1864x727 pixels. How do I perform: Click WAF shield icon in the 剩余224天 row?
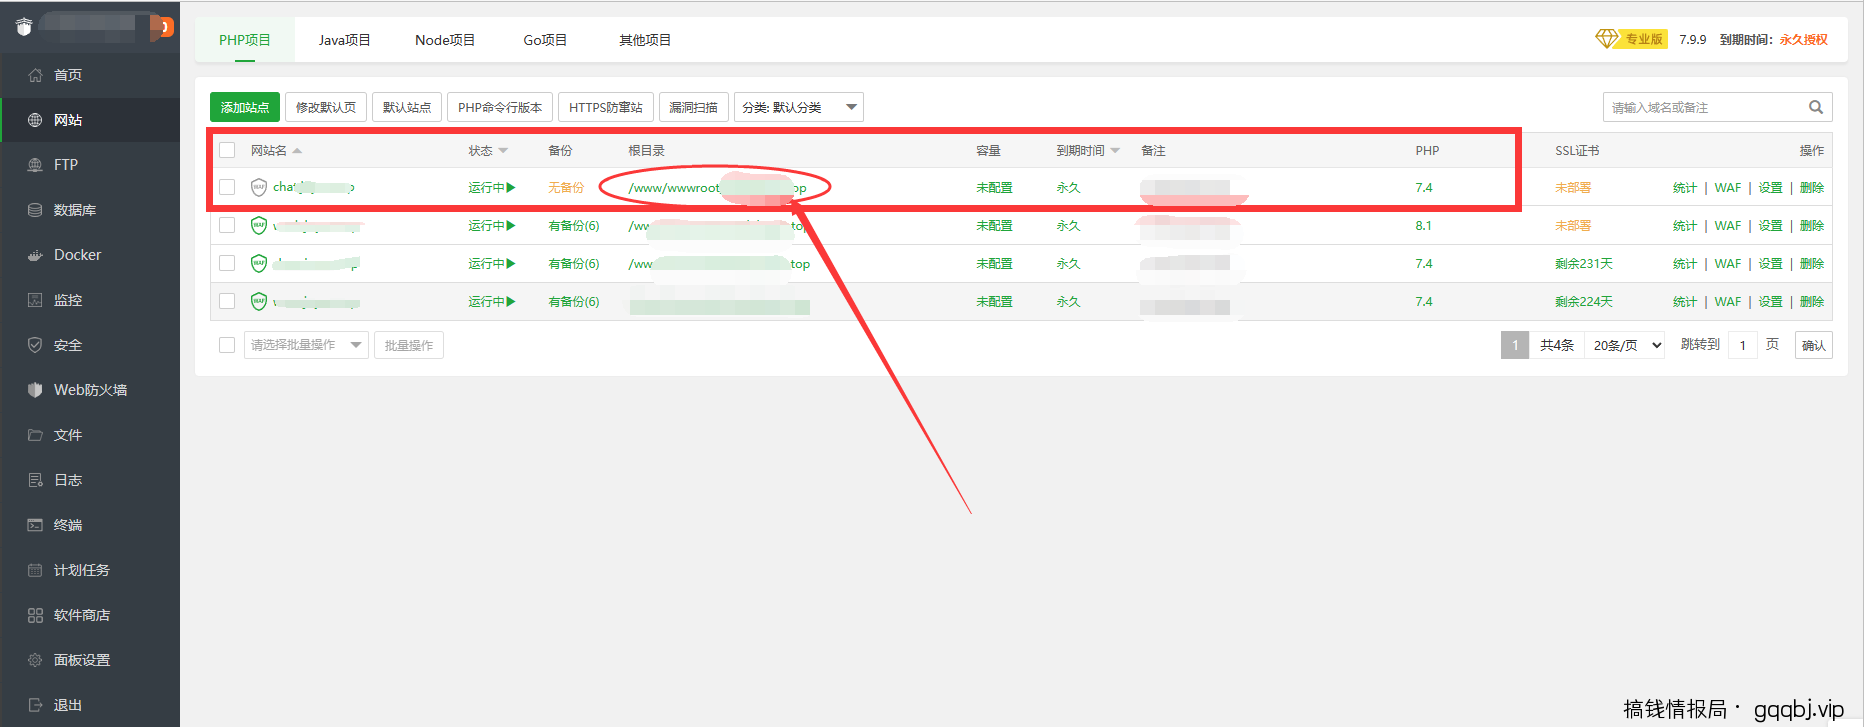(x=259, y=301)
